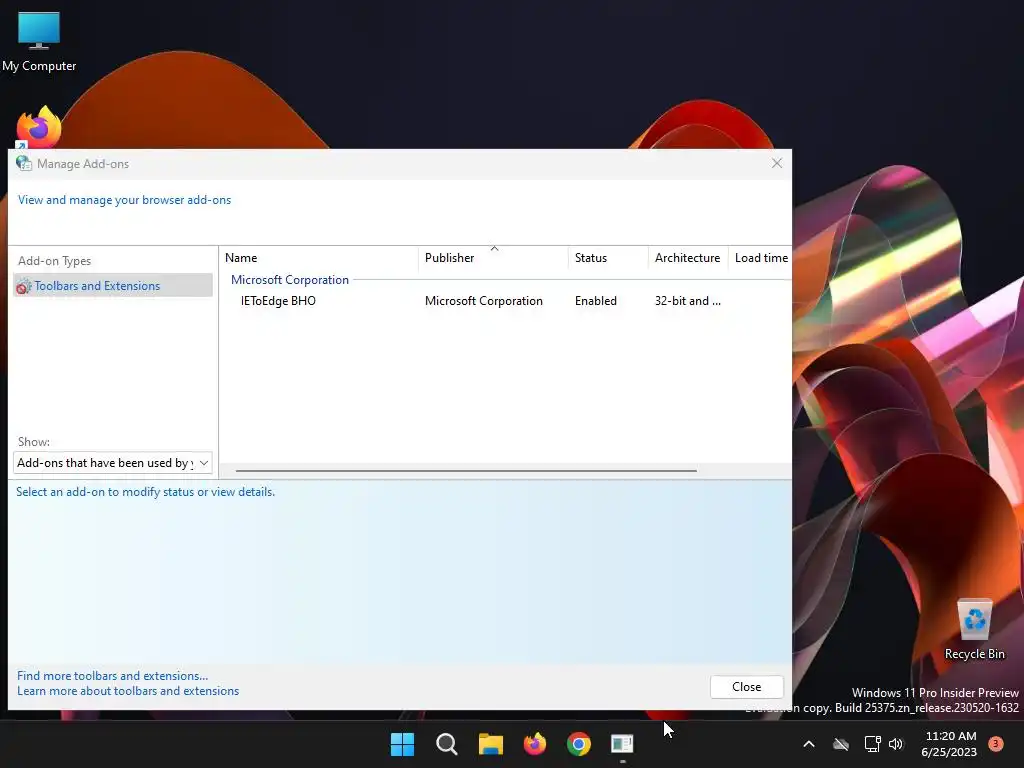Open Learn more about toolbars and extensions

coord(128,691)
